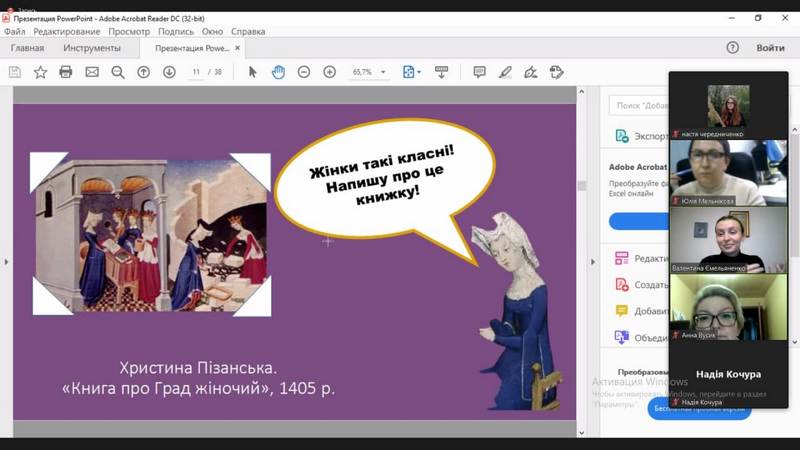Close the Презентация document tab
The width and height of the screenshot is (800, 450).
pyautogui.click(x=237, y=47)
